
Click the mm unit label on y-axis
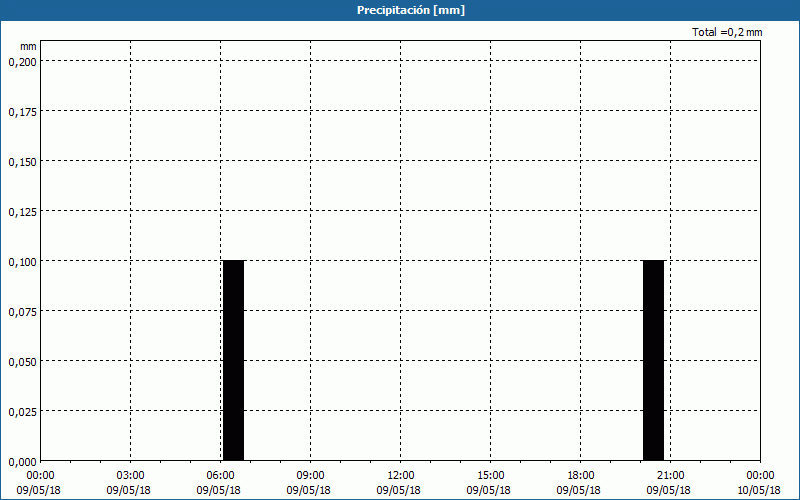click(x=28, y=46)
